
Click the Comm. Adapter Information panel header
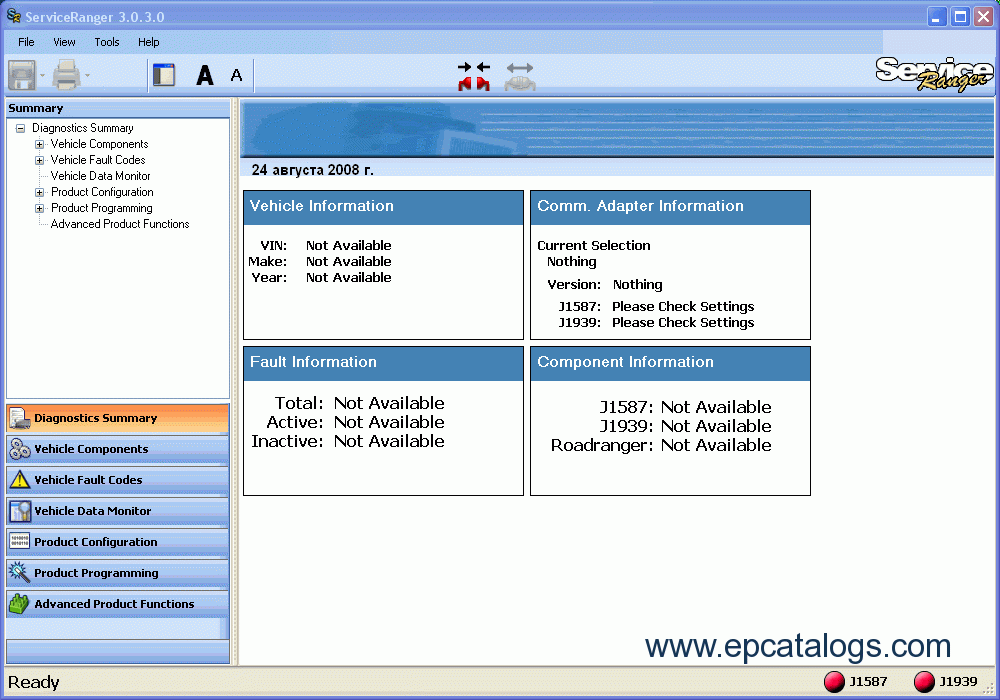click(670, 207)
